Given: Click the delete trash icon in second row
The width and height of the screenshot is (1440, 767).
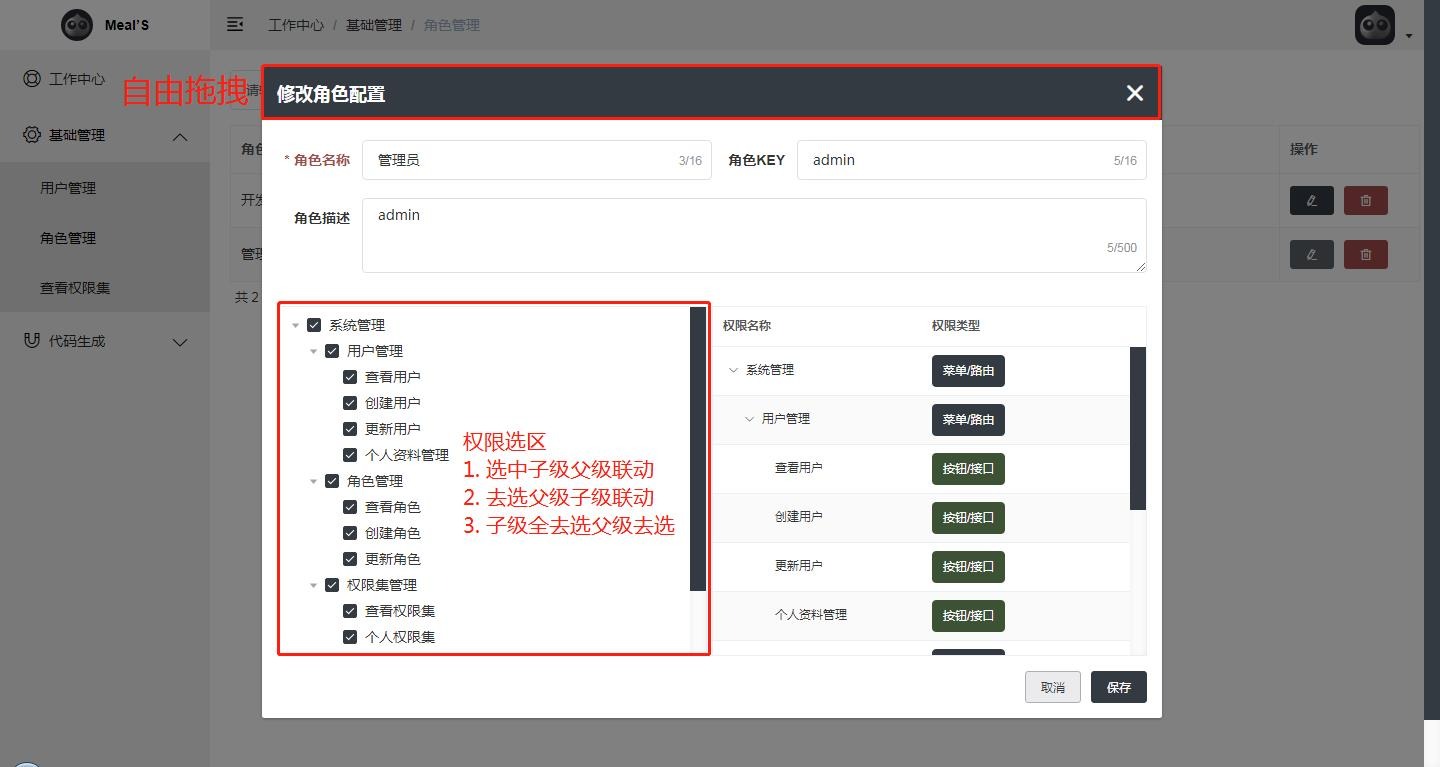Looking at the screenshot, I should (1365, 254).
